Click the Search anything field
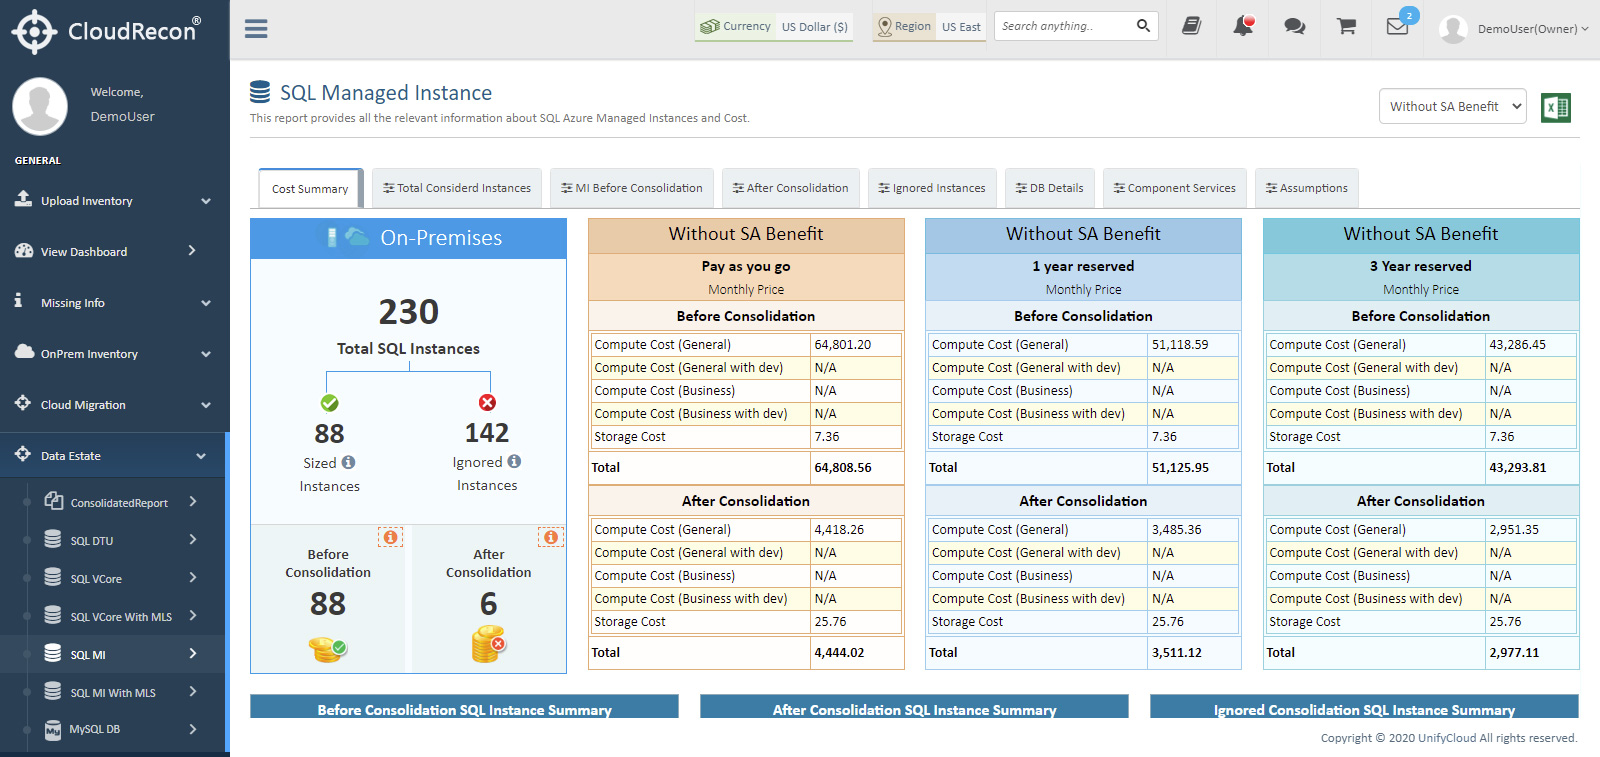 (x=1064, y=26)
